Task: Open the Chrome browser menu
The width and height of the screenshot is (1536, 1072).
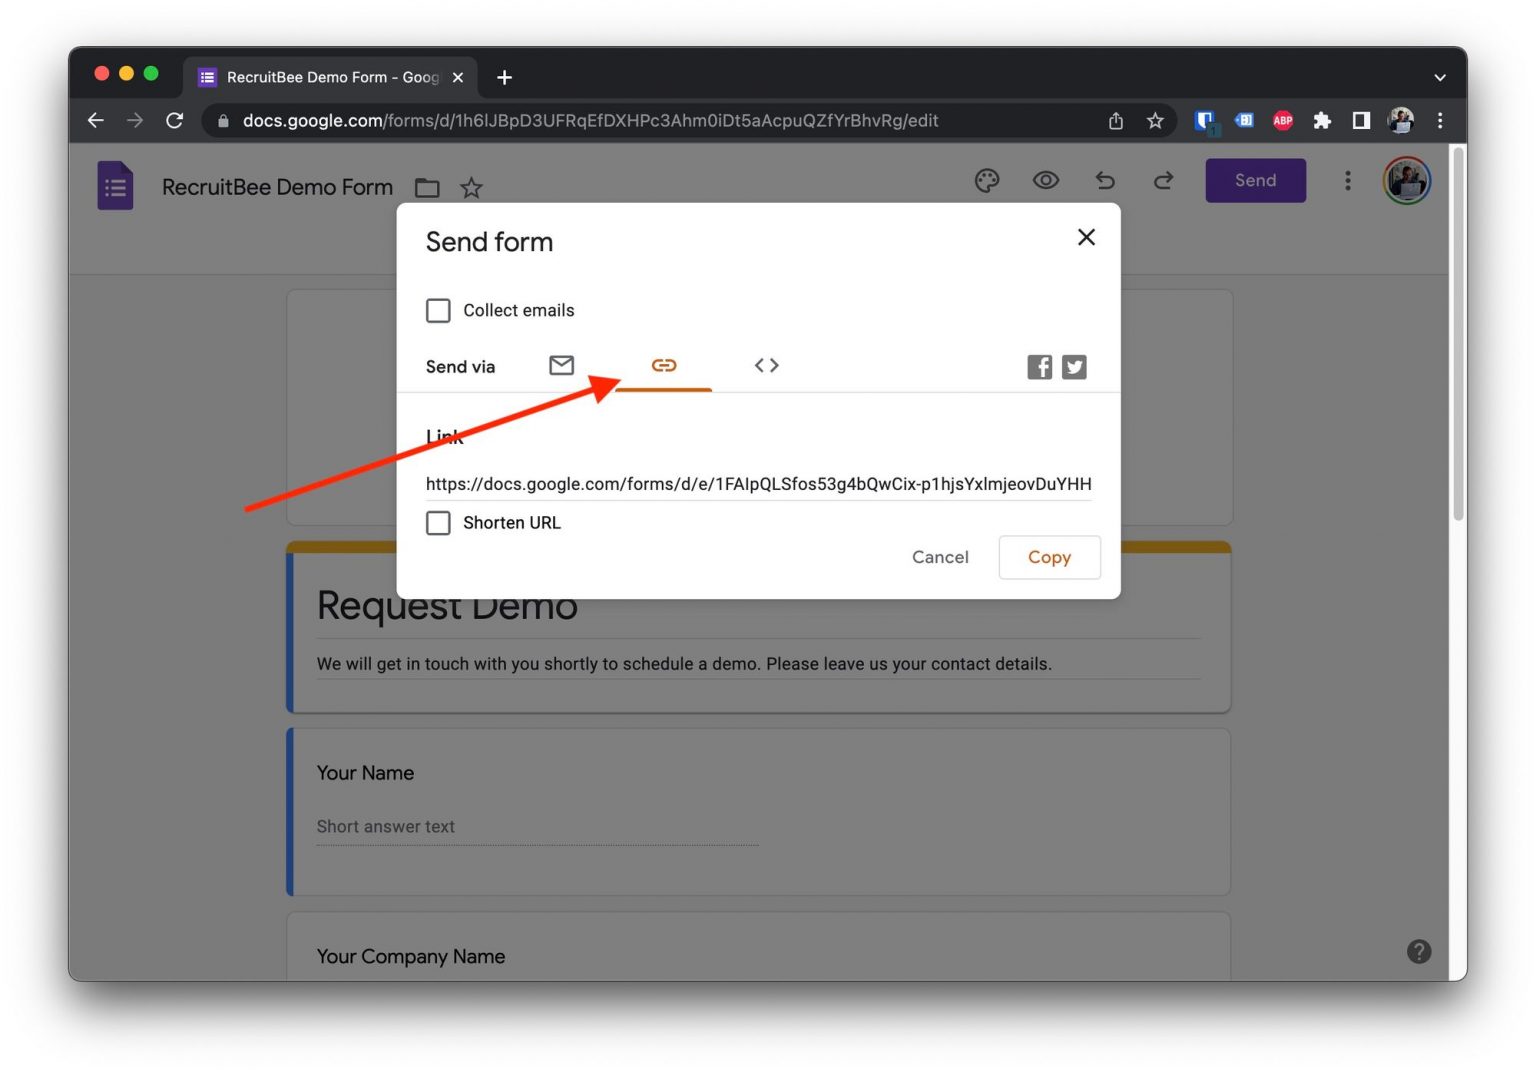Action: pyautogui.click(x=1440, y=120)
